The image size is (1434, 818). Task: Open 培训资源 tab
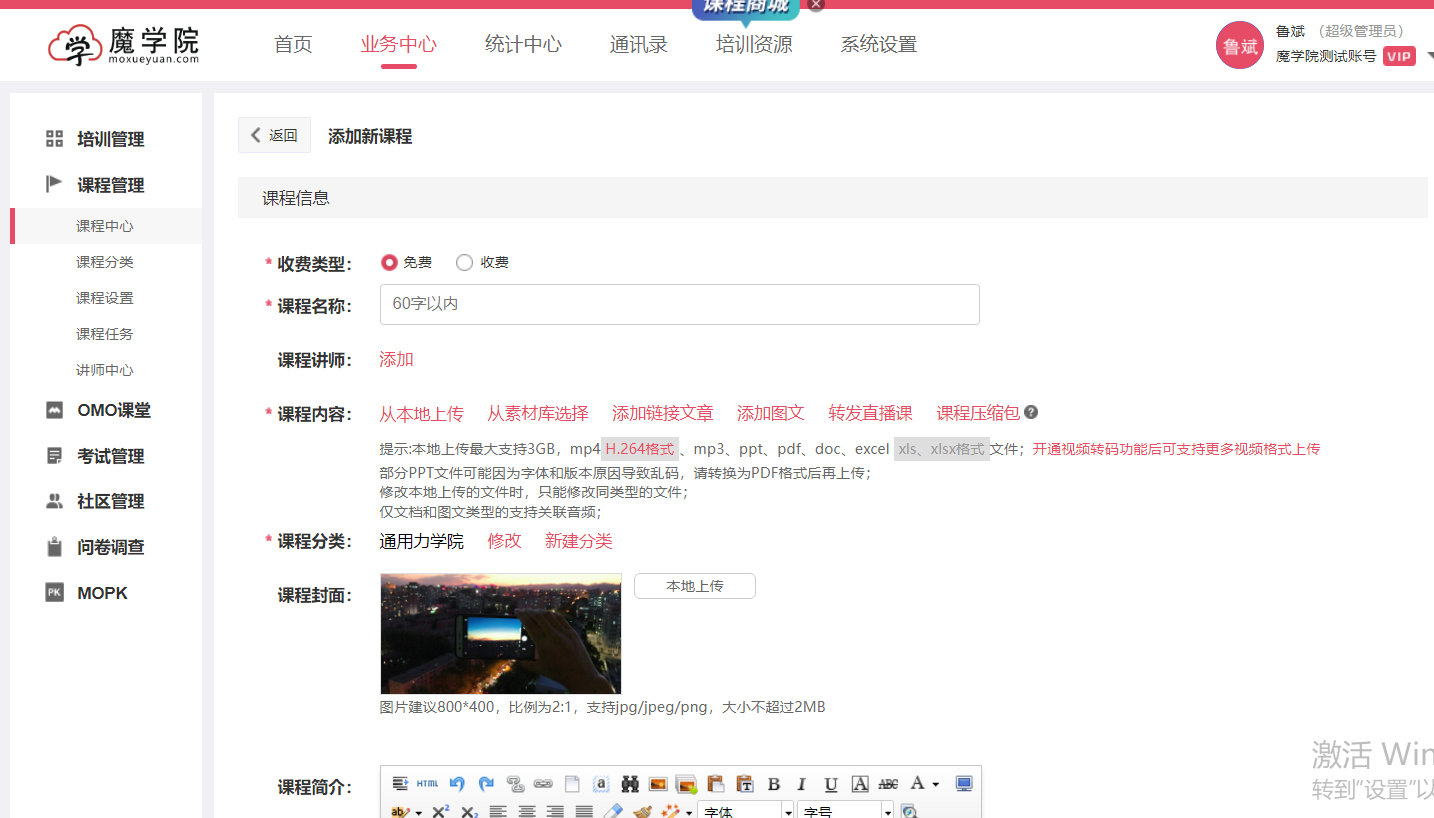pos(754,44)
